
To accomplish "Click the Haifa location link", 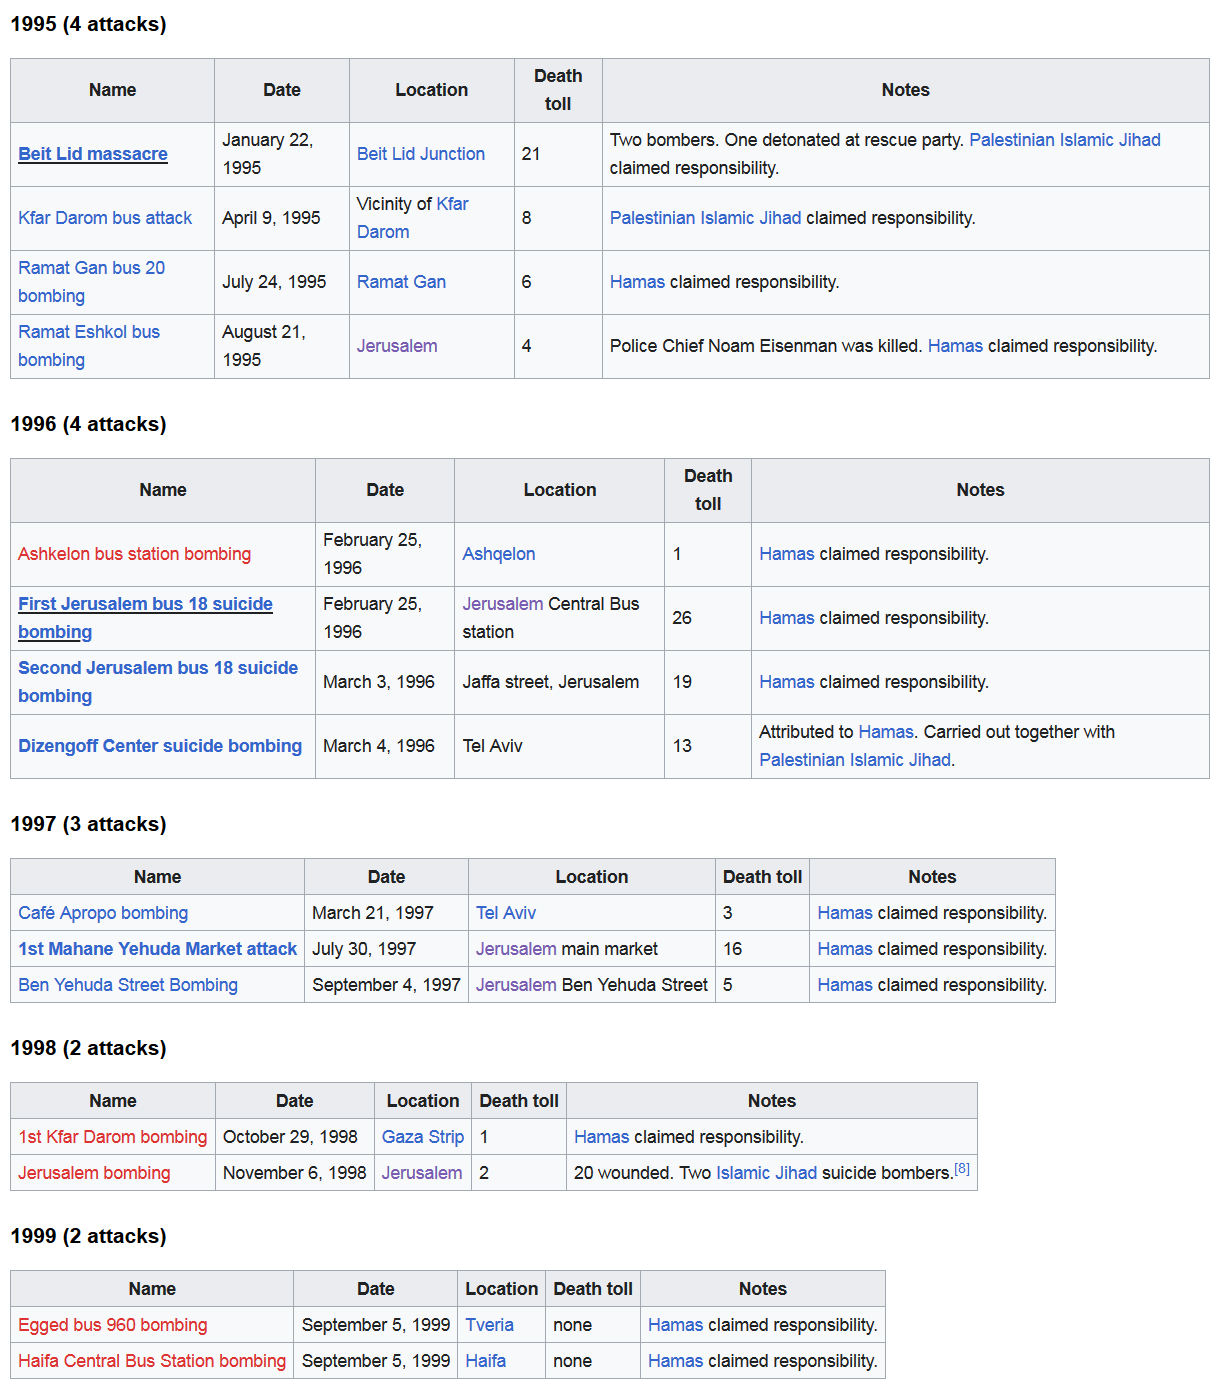I will [485, 1361].
